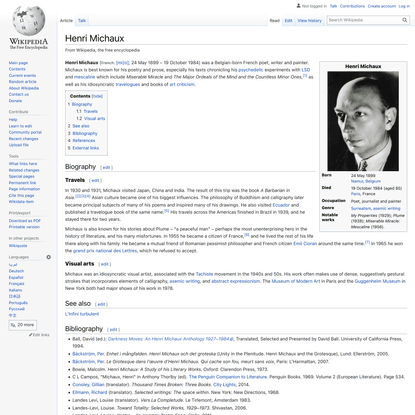This screenshot has width=415, height=415.
Task: Open Henri Michaux portrait photo in infobox
Action: tap(363, 121)
